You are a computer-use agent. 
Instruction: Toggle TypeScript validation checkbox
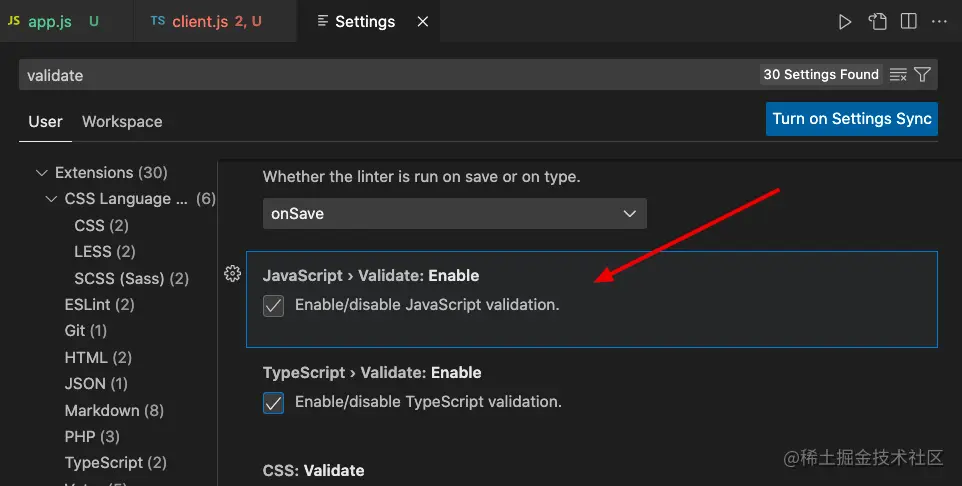point(274,403)
